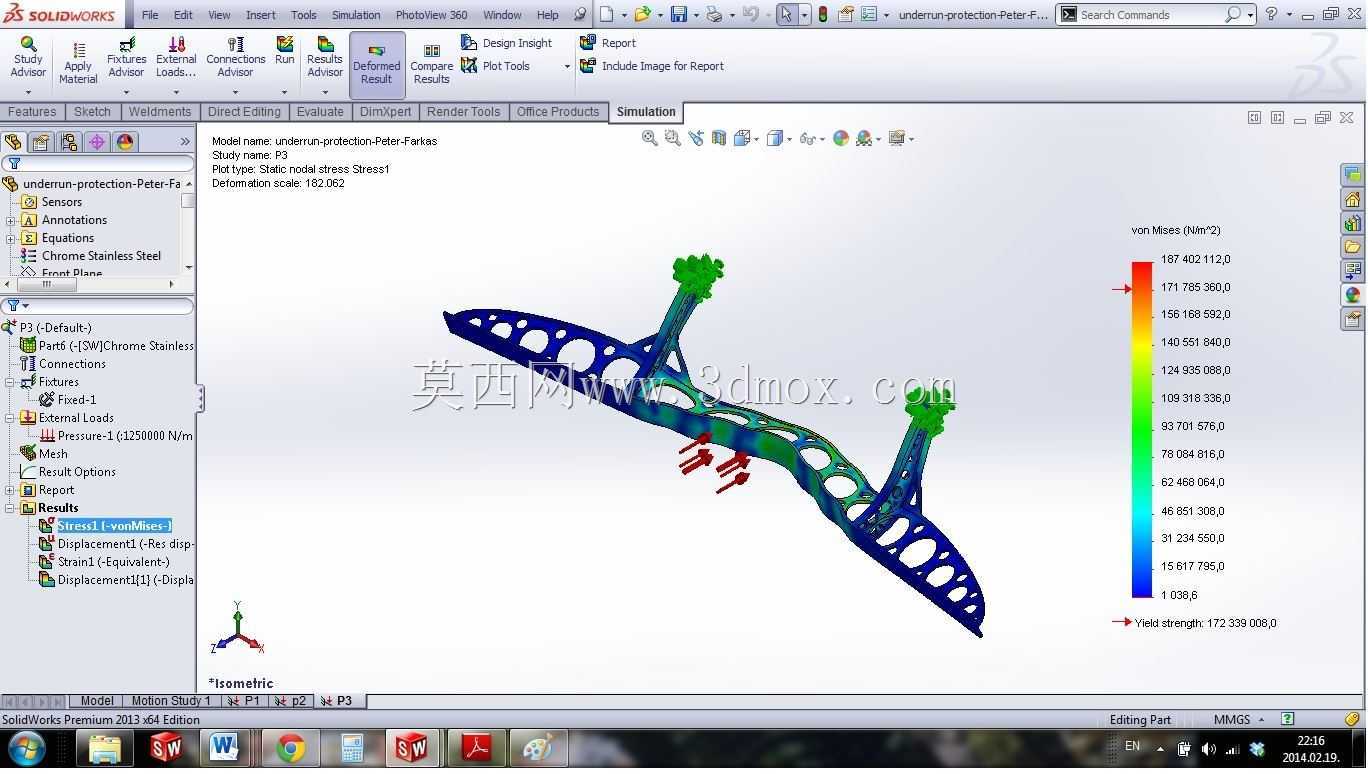Click Compare Results
1368x774 pixels.
[x=432, y=64]
